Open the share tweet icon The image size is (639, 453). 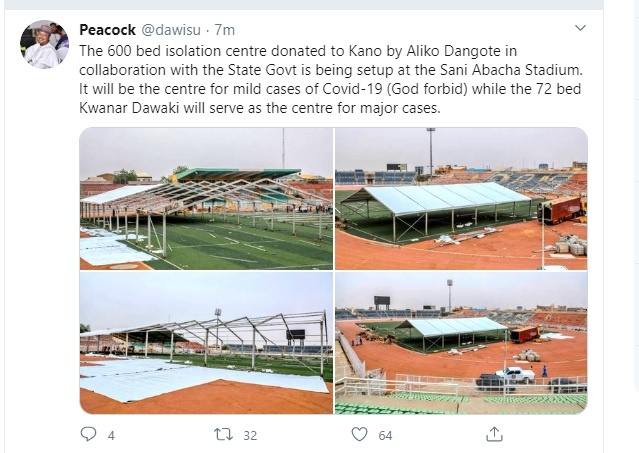(494, 434)
